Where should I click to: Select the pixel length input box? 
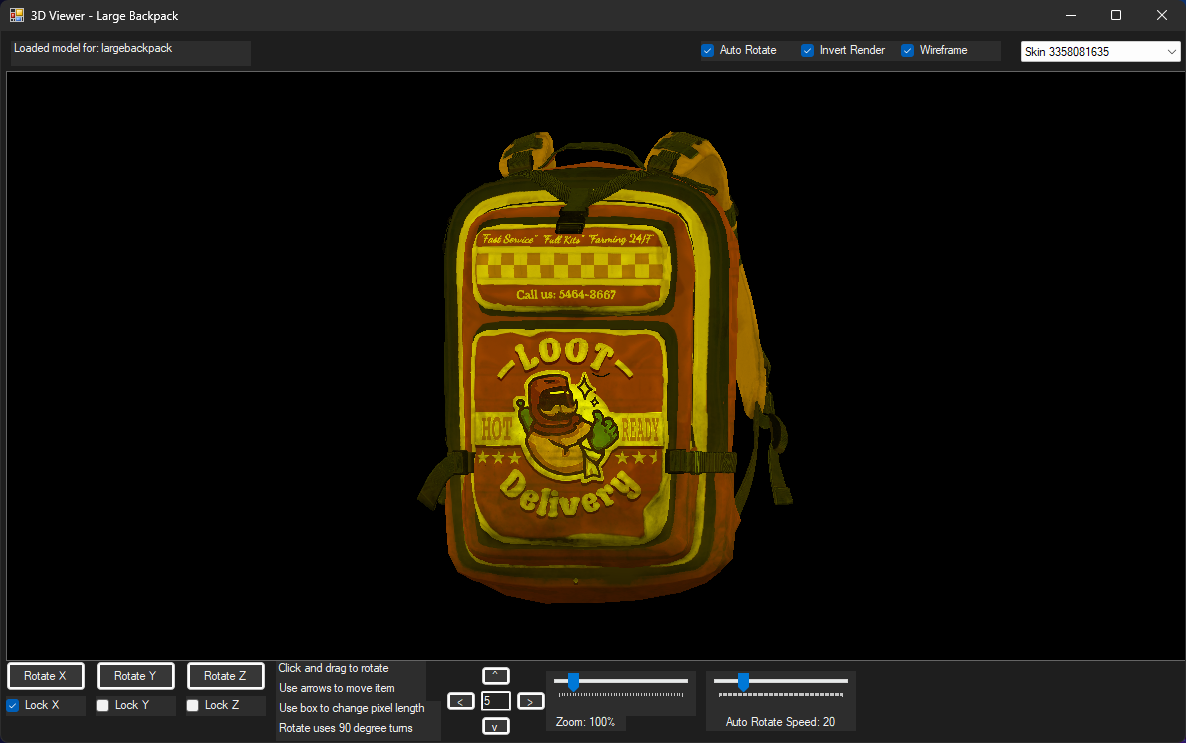[x=495, y=700]
